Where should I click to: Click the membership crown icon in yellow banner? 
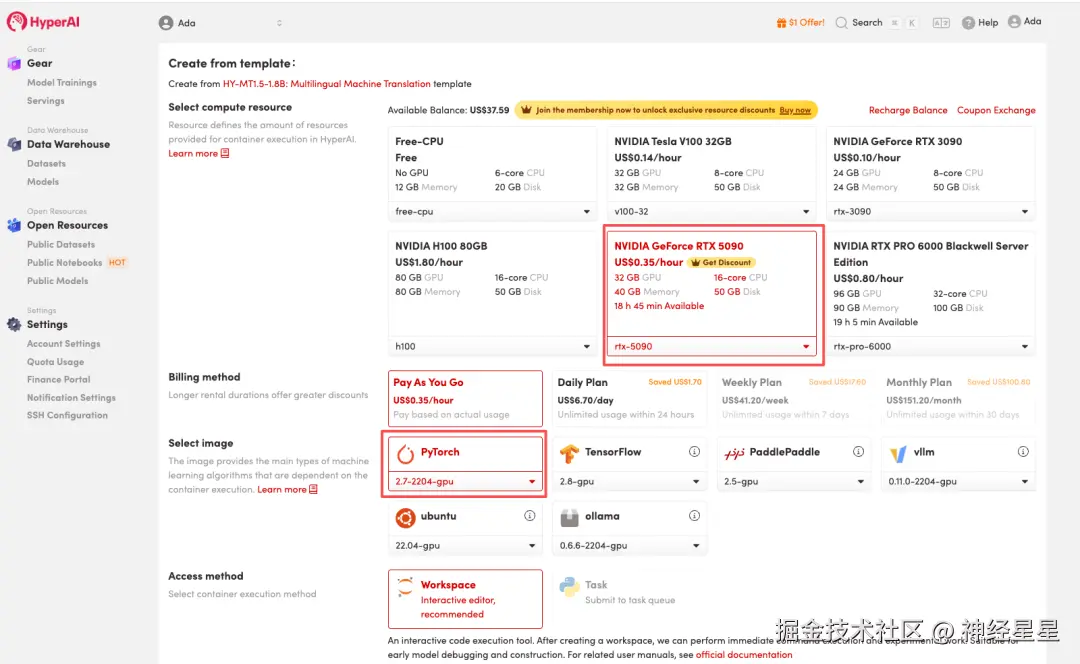pos(526,110)
